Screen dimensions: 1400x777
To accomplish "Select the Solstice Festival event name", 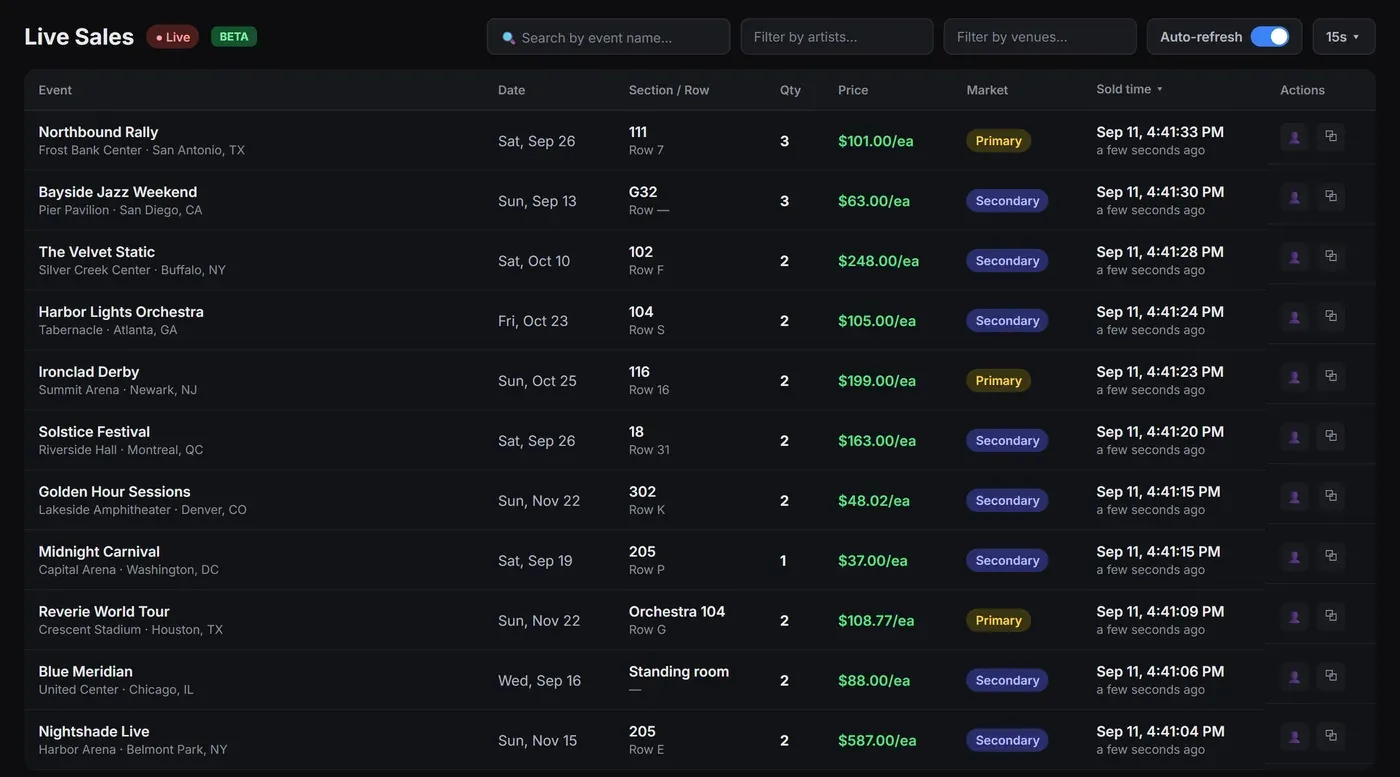I will tap(94, 432).
